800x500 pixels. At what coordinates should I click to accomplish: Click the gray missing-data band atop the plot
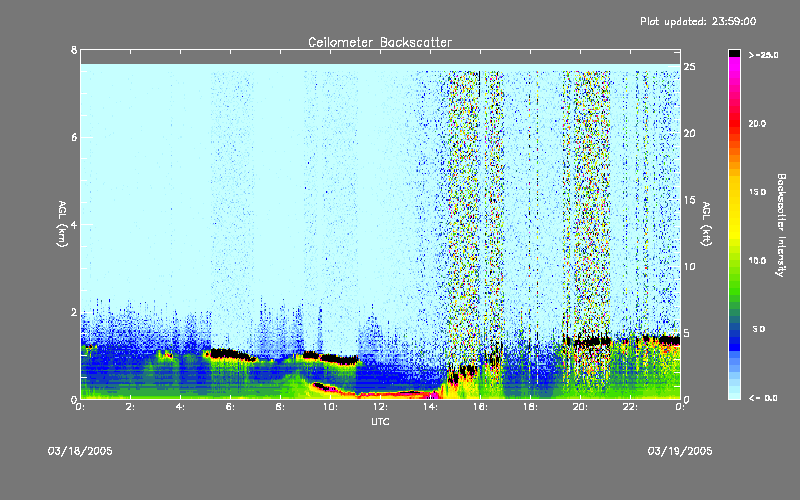click(x=380, y=57)
